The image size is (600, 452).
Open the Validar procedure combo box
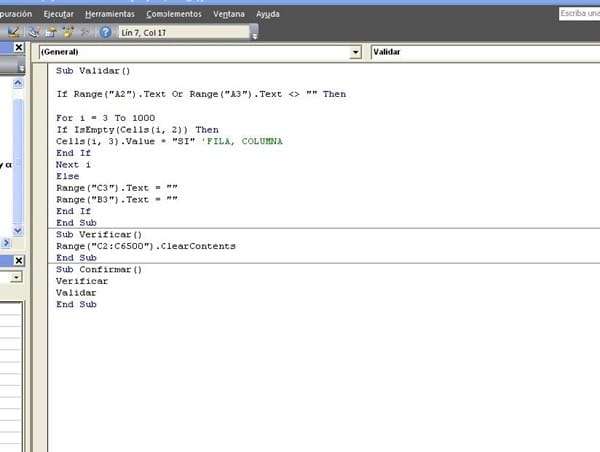pos(485,52)
